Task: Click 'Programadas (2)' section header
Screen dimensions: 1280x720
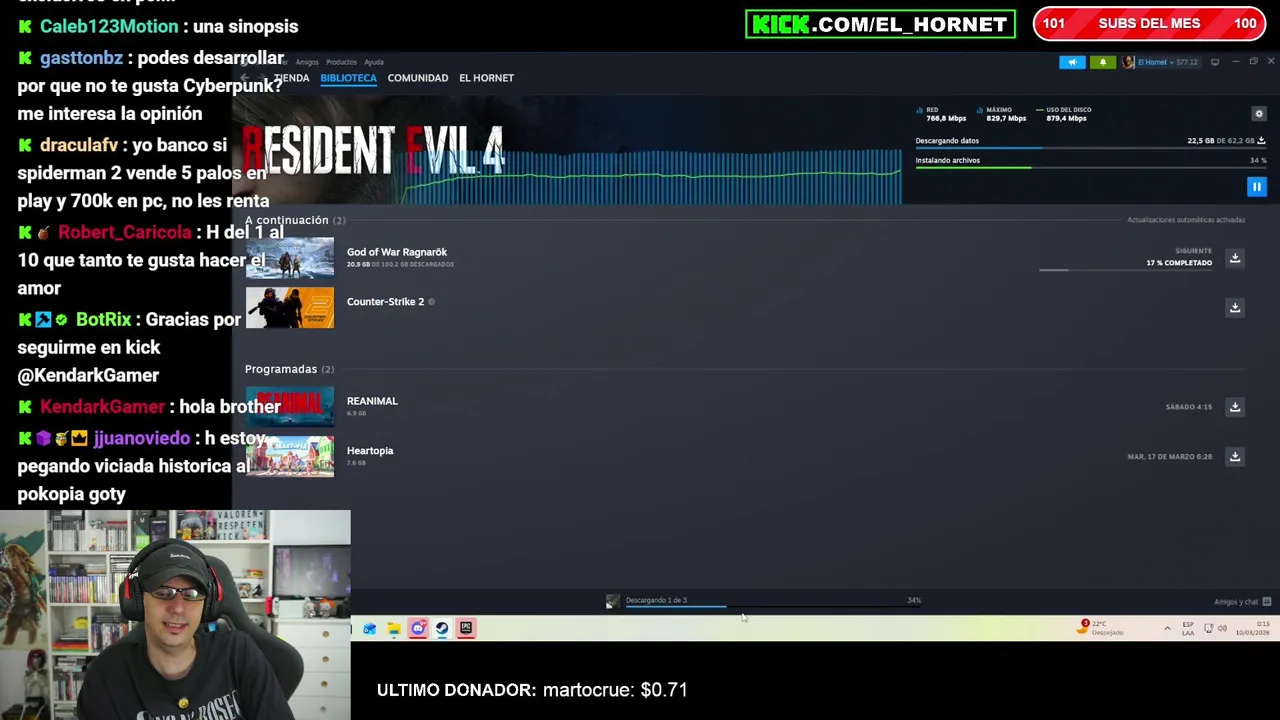Action: pyautogui.click(x=289, y=369)
